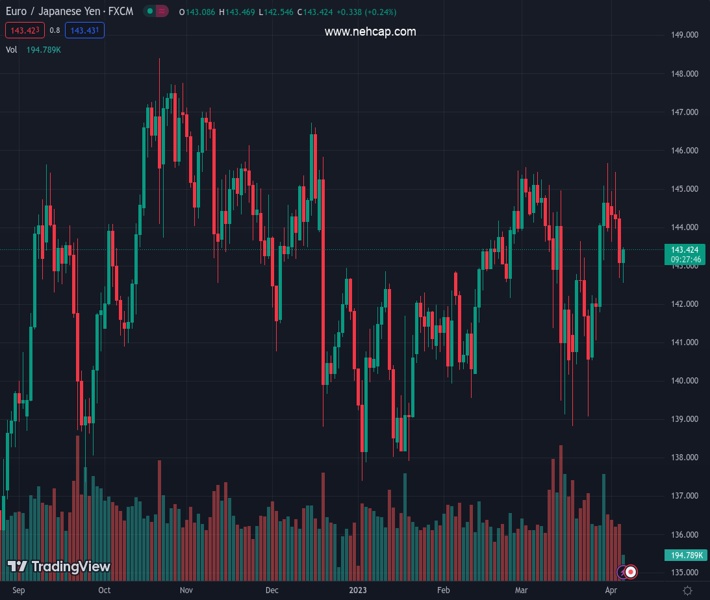Viewport: 710px width, 600px height.
Task: Click the red economic event marker
Action: [x=631, y=572]
